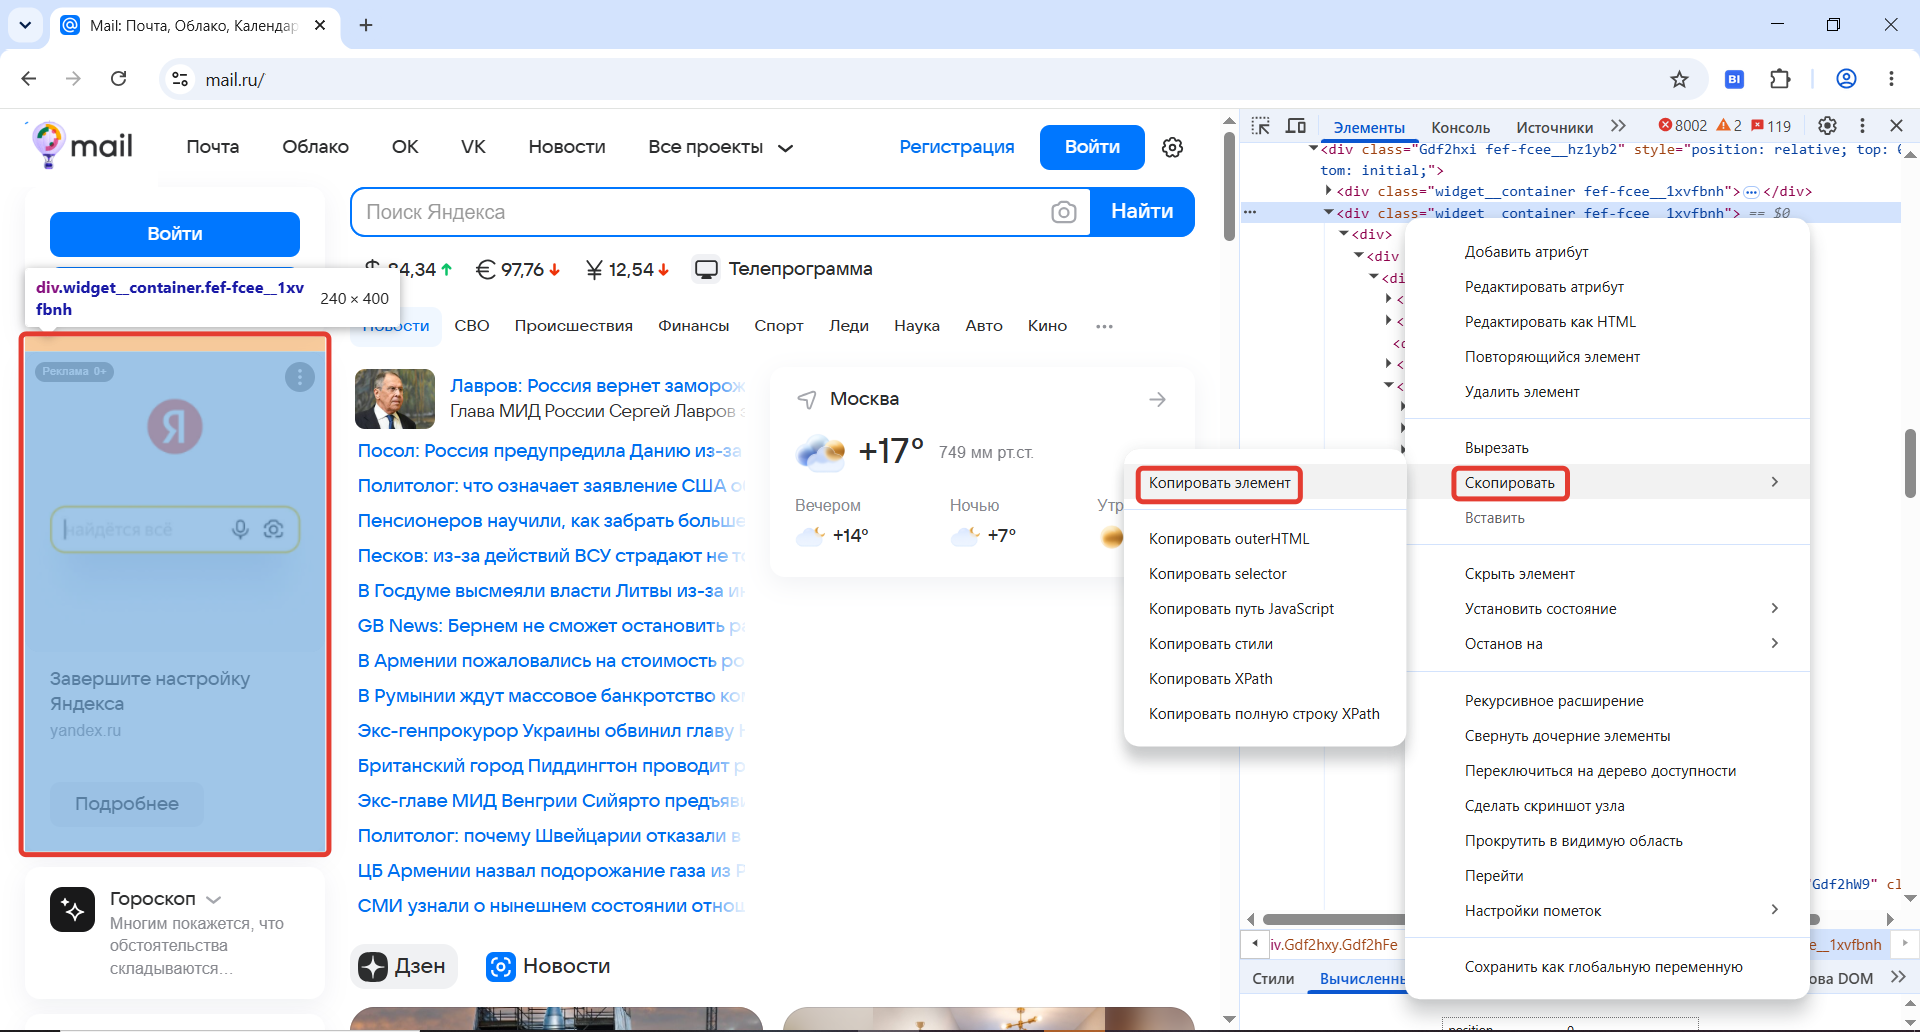Close the DevTools panel

pyautogui.click(x=1896, y=126)
